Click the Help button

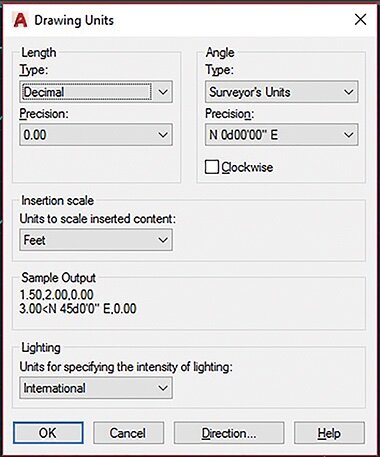329,433
